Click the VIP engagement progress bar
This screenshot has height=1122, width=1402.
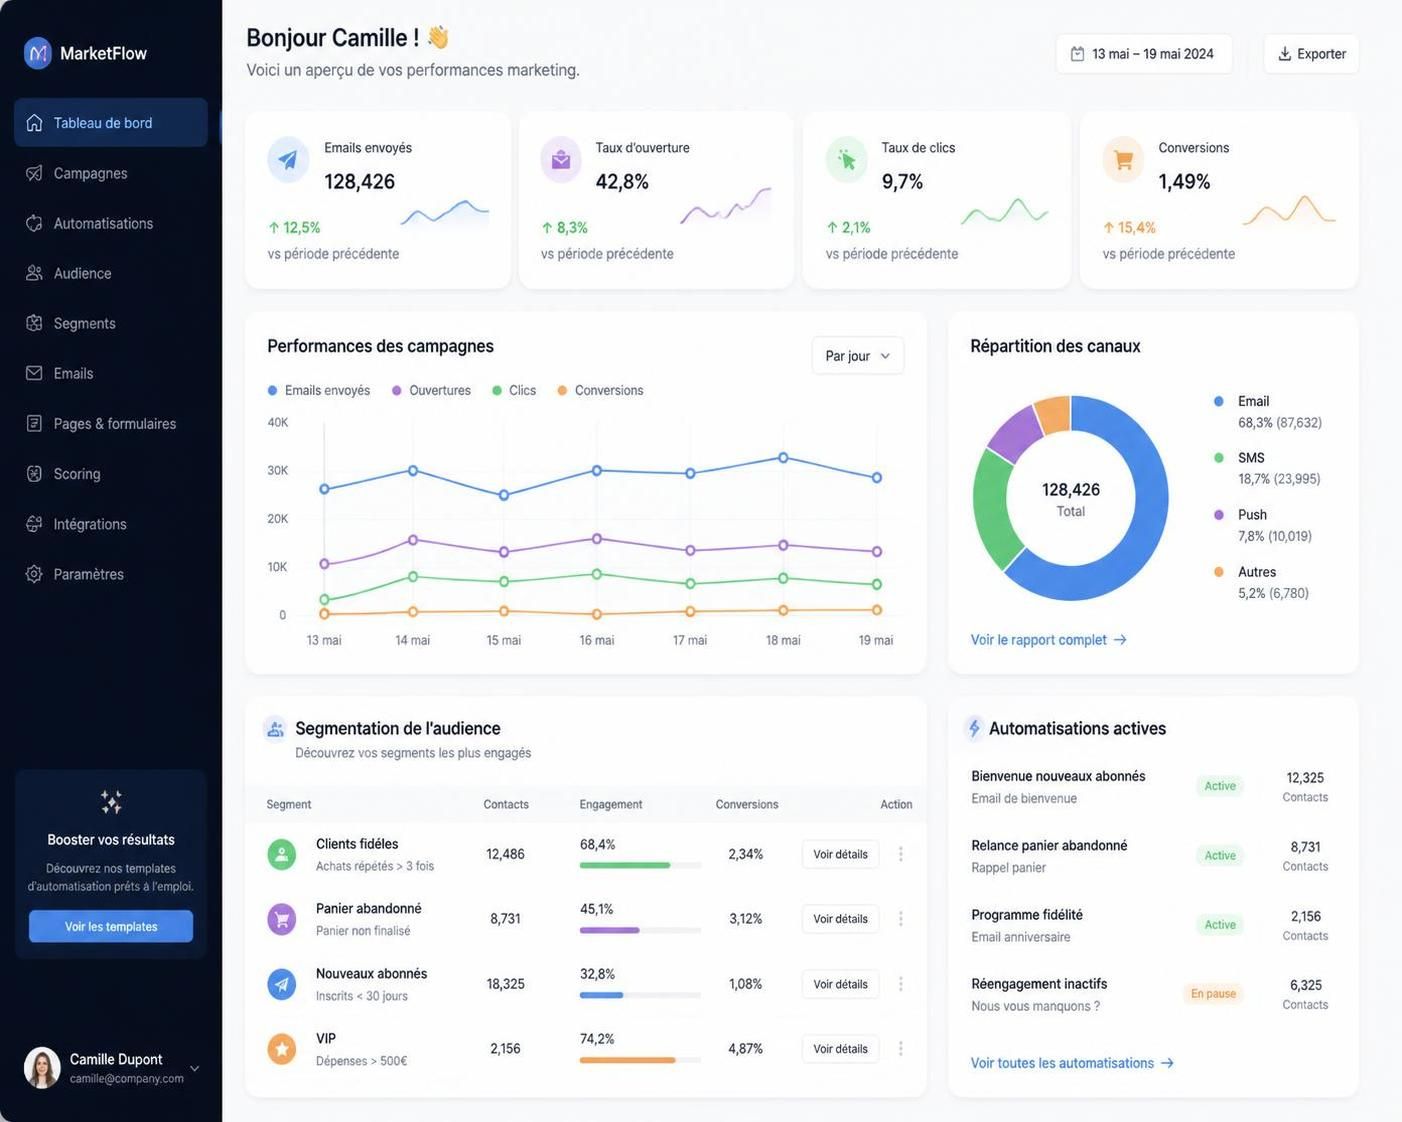(x=640, y=1060)
